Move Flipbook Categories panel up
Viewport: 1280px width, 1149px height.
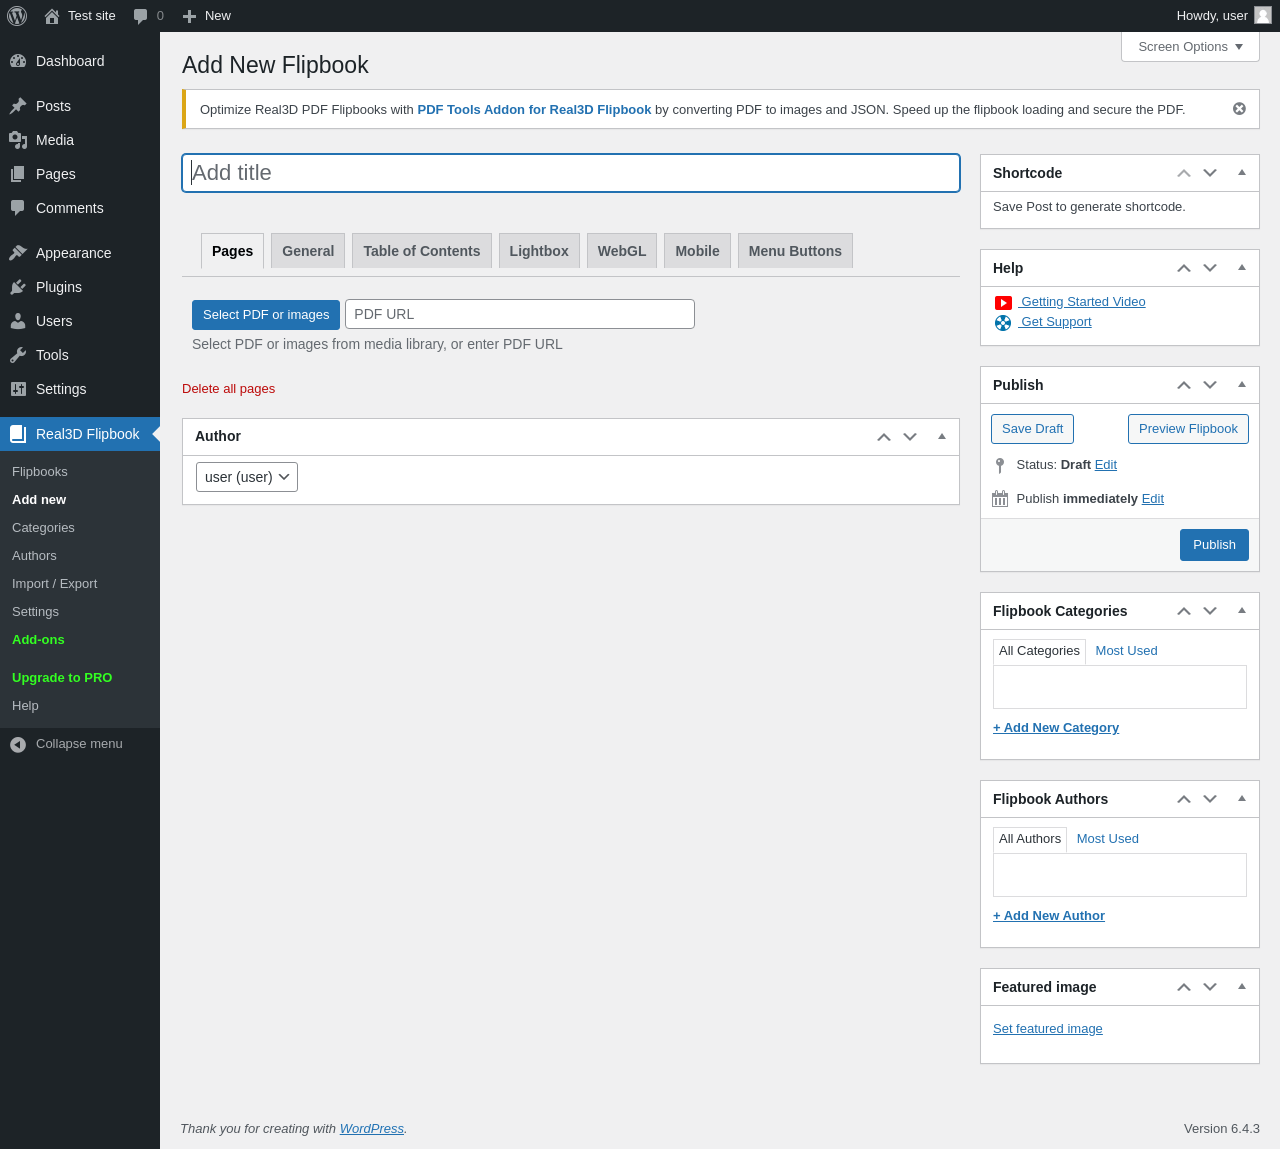(x=1184, y=611)
